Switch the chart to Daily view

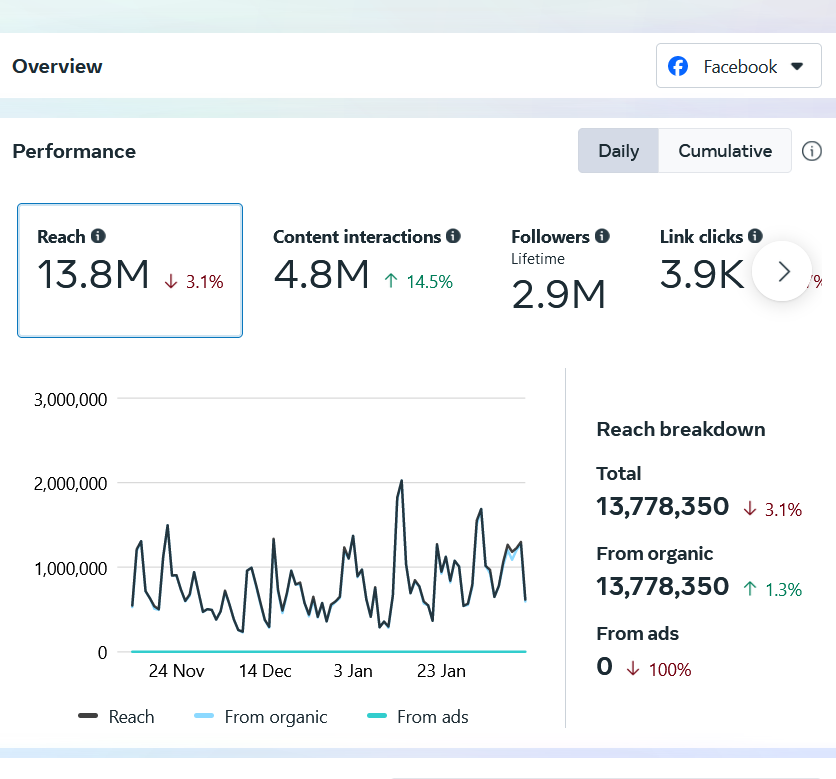[618, 151]
